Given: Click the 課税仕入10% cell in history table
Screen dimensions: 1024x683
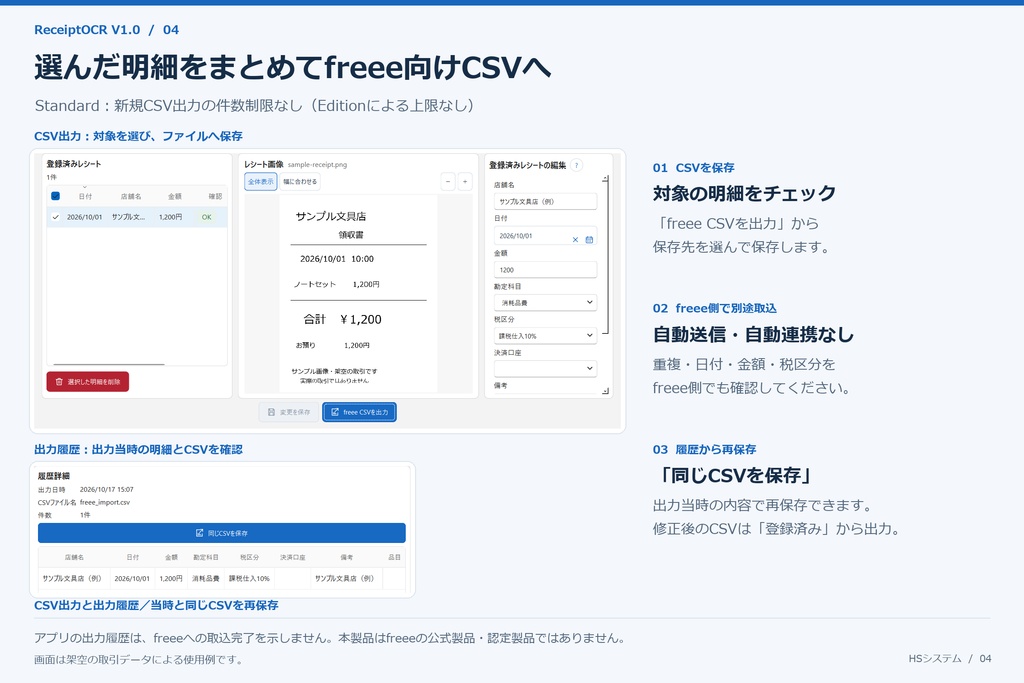Looking at the screenshot, I should 249,579.
